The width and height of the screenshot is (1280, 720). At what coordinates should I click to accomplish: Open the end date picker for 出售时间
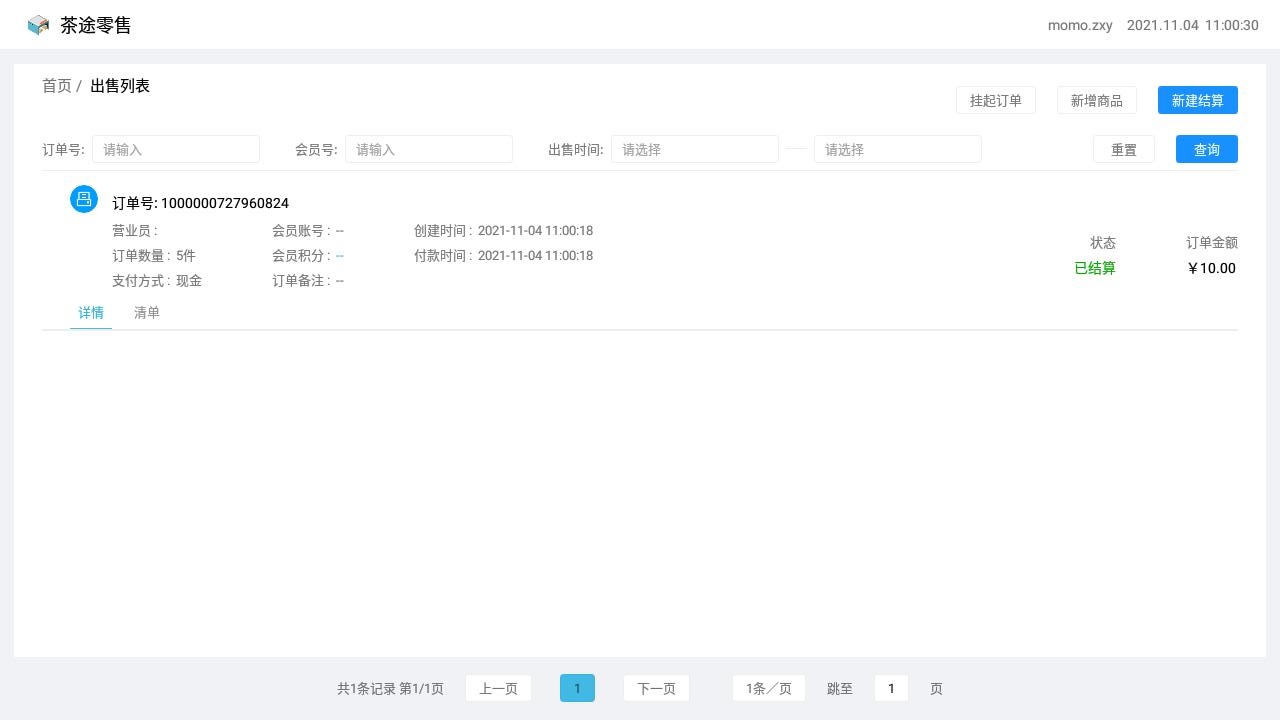(897, 149)
